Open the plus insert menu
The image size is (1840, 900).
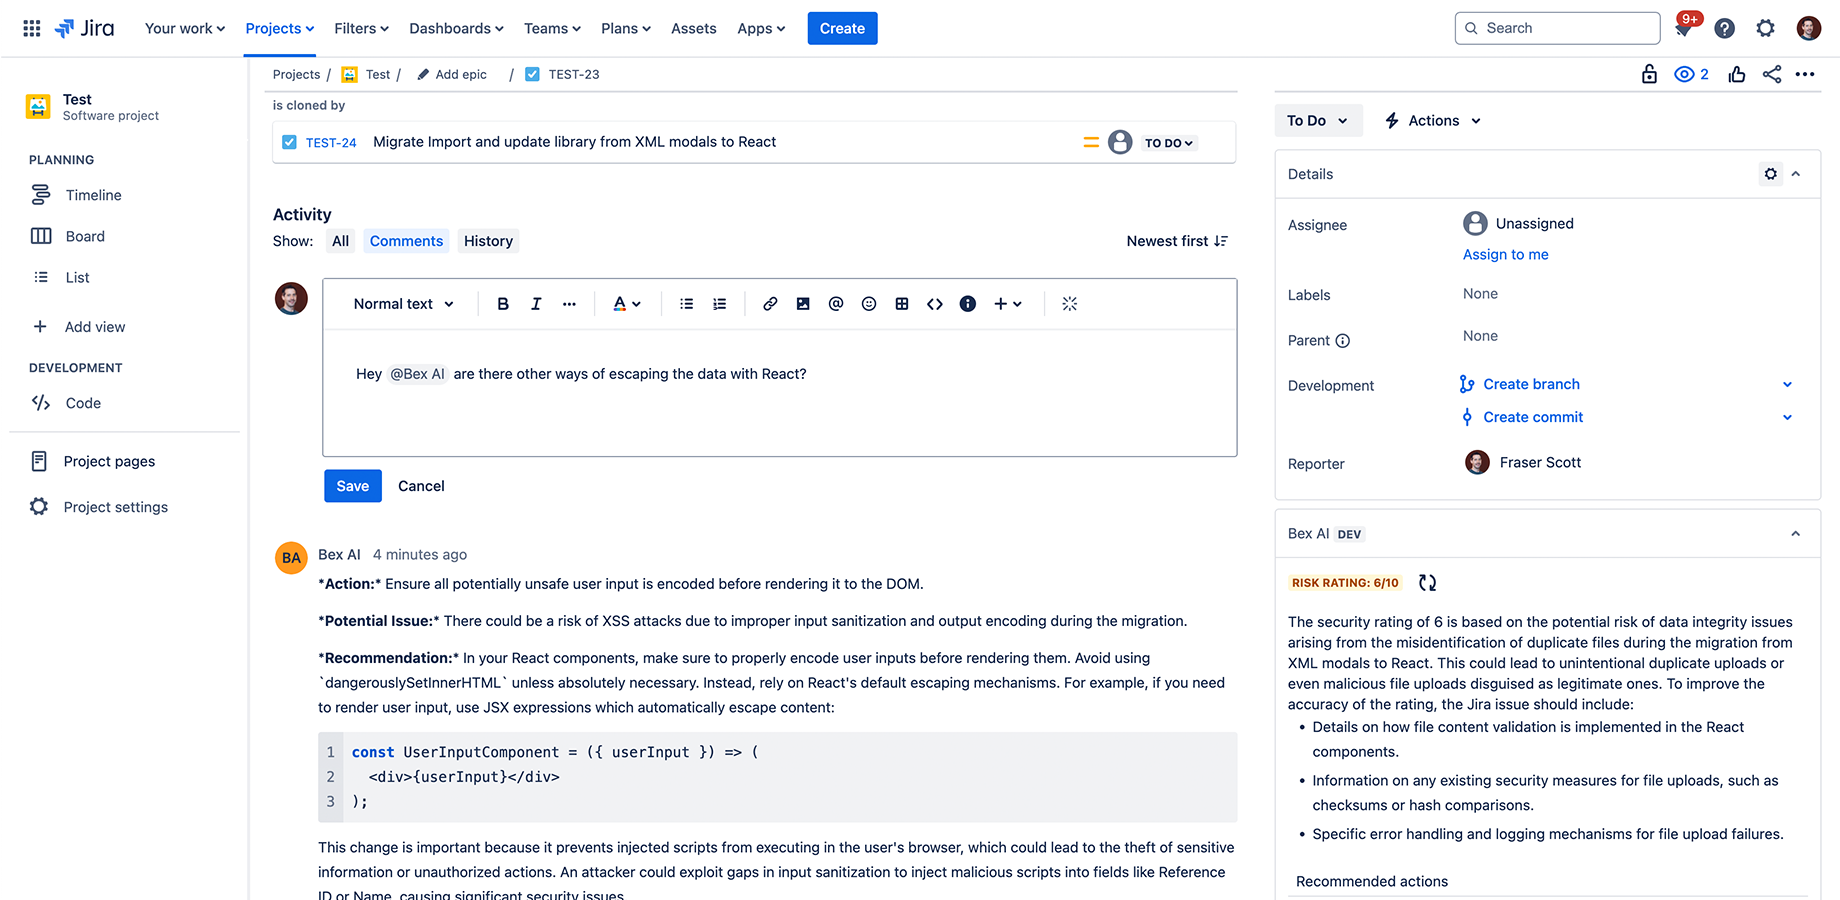1008,304
